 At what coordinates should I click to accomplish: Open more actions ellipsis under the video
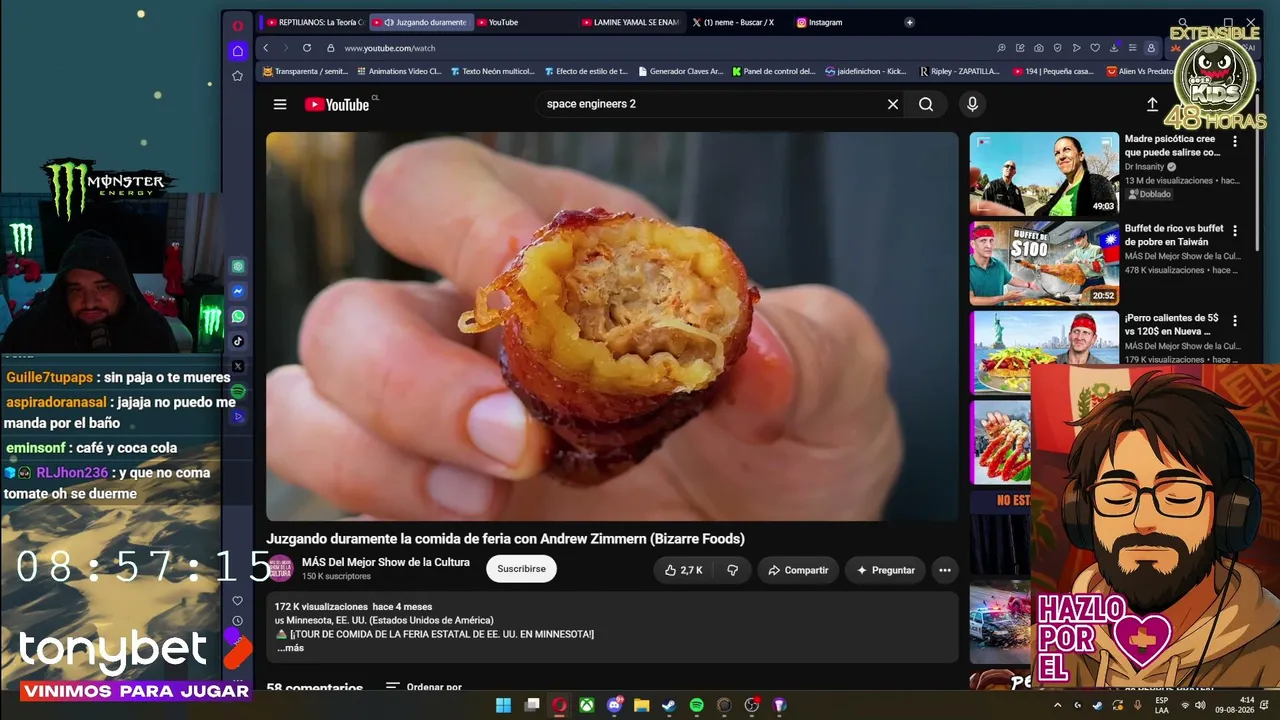click(x=944, y=570)
